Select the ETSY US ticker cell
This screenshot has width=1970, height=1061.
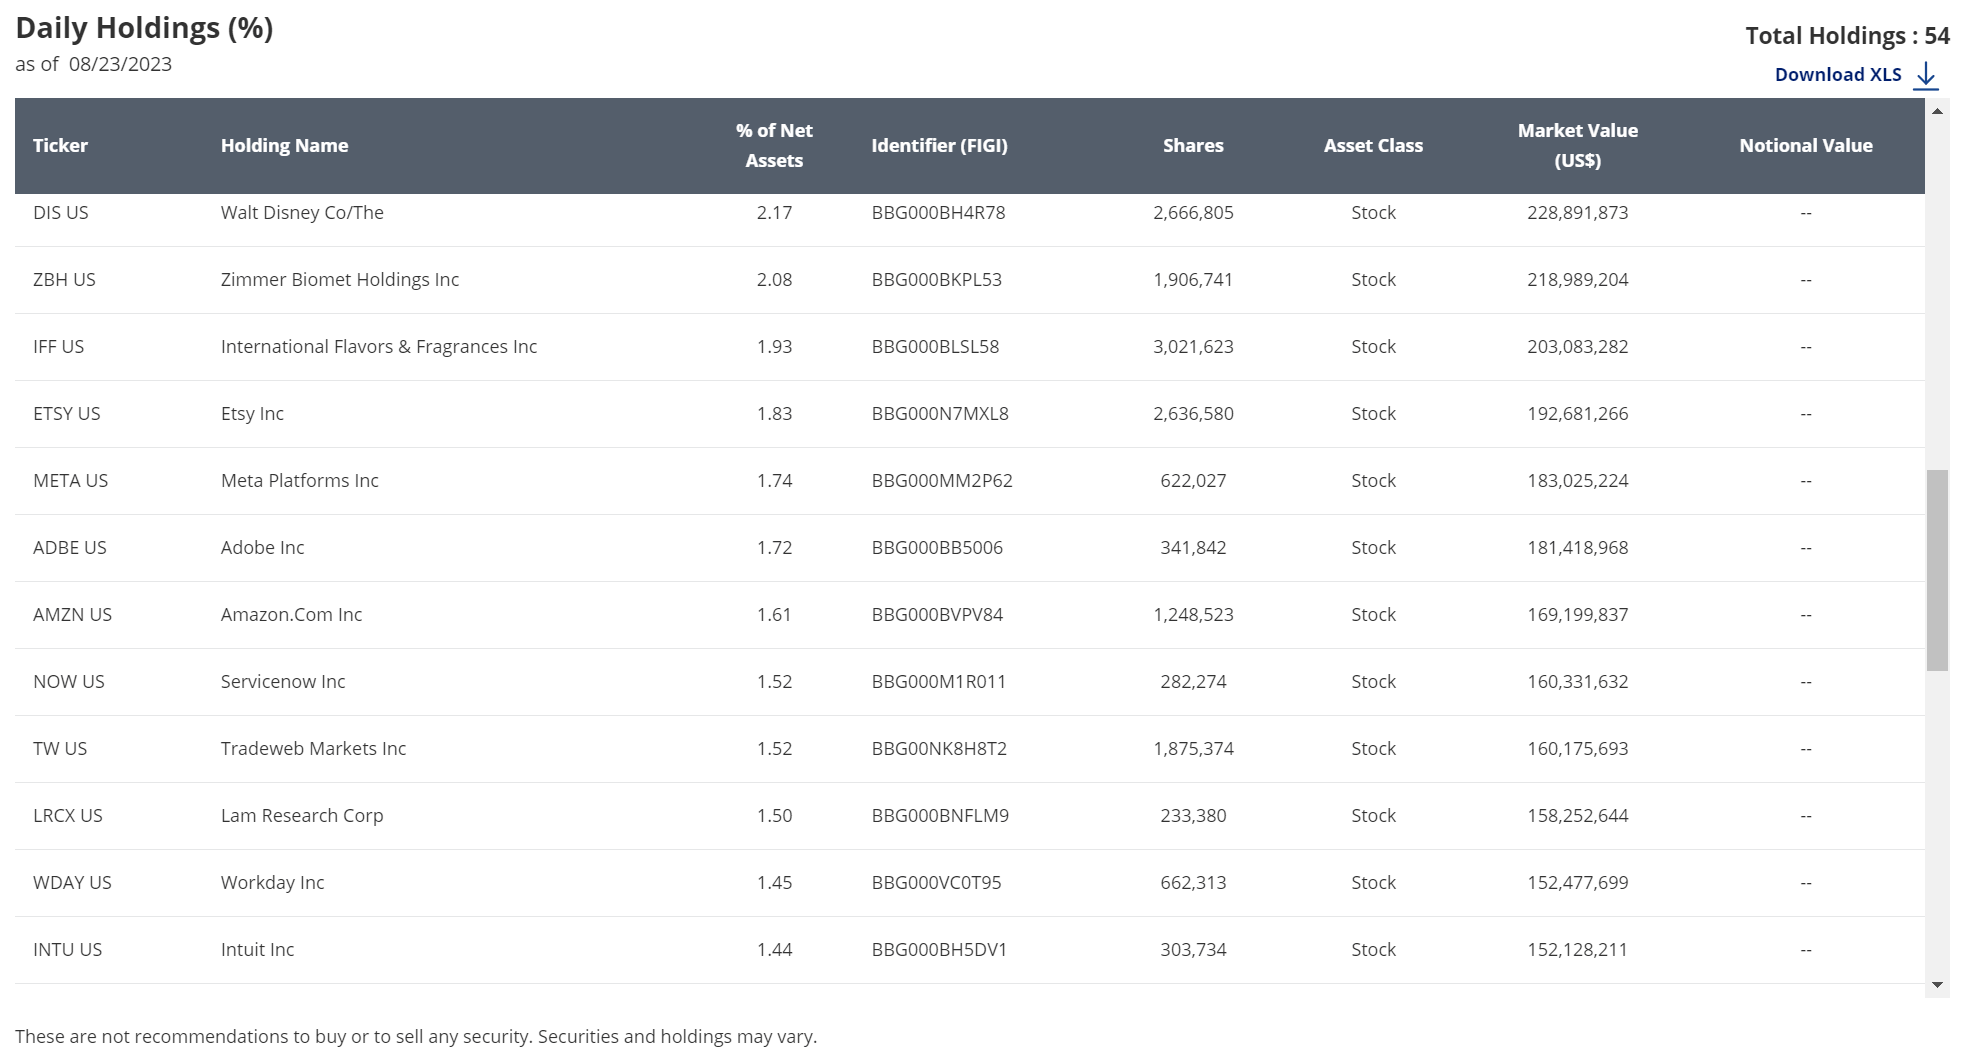[x=67, y=414]
